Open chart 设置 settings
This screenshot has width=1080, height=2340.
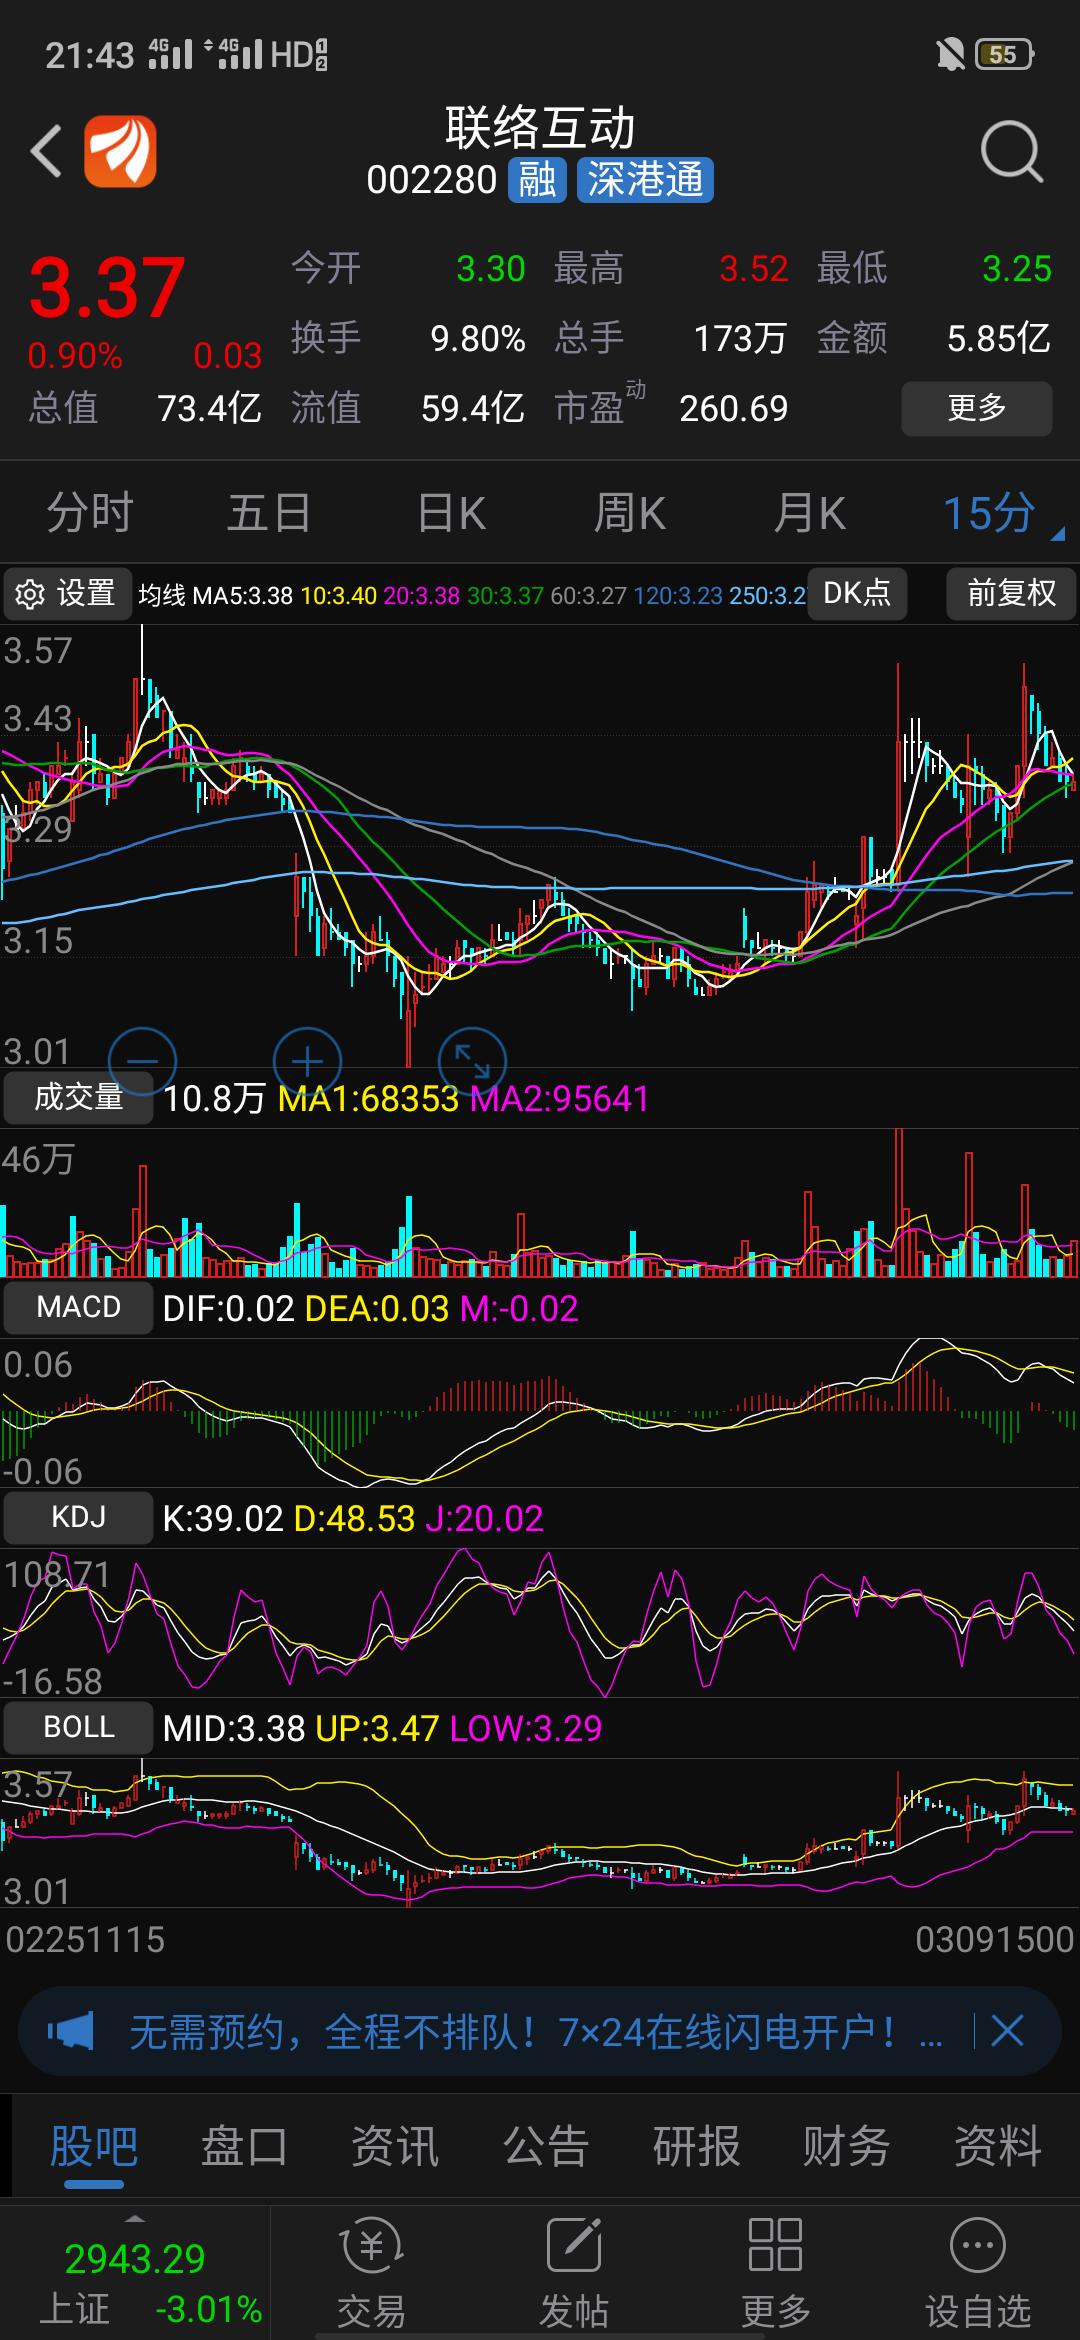point(67,594)
